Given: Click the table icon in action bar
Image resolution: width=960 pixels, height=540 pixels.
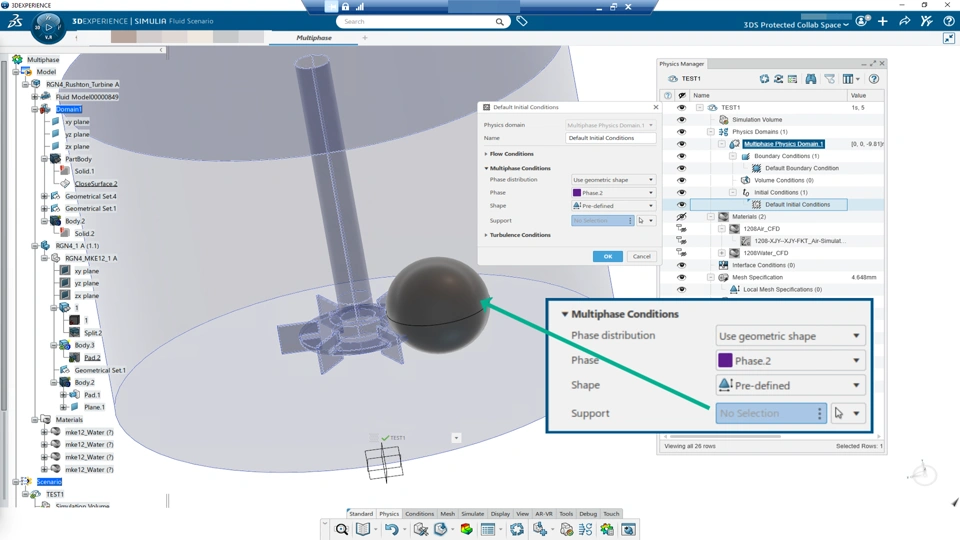Looking at the screenshot, I should (x=488, y=530).
